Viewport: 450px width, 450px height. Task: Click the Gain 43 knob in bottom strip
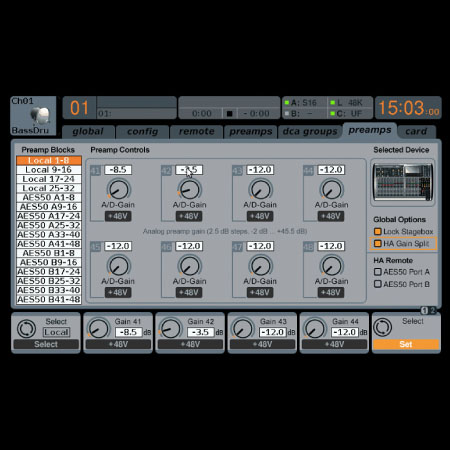click(x=243, y=328)
